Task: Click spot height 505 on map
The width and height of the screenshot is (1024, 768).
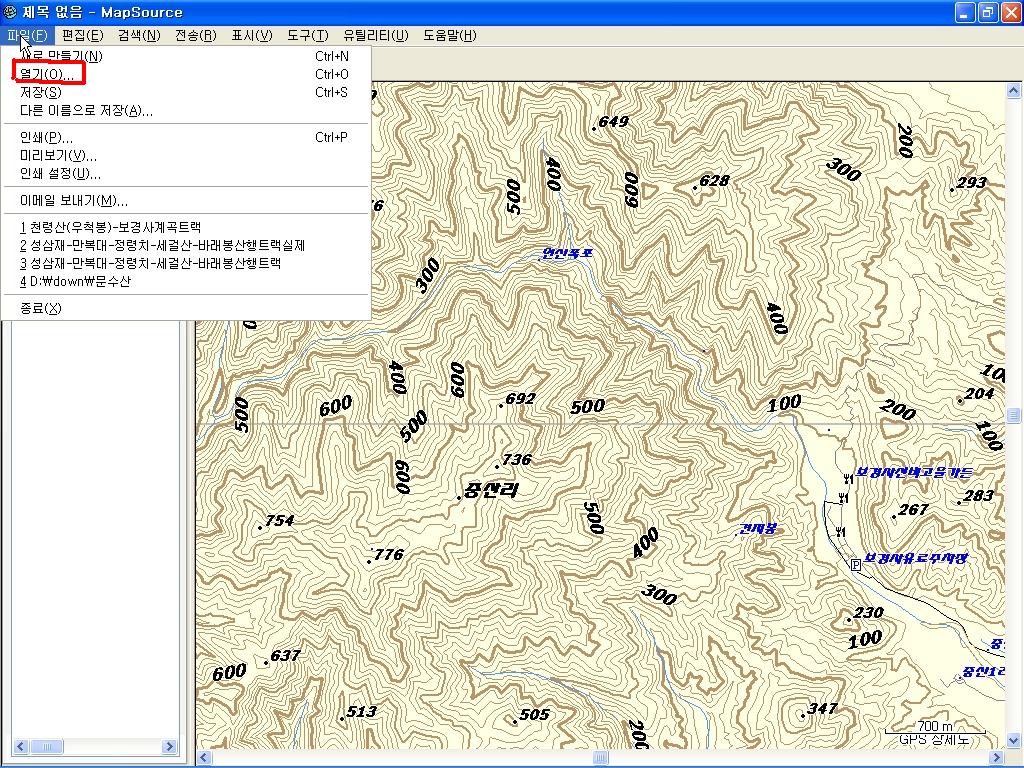Action: click(x=534, y=714)
